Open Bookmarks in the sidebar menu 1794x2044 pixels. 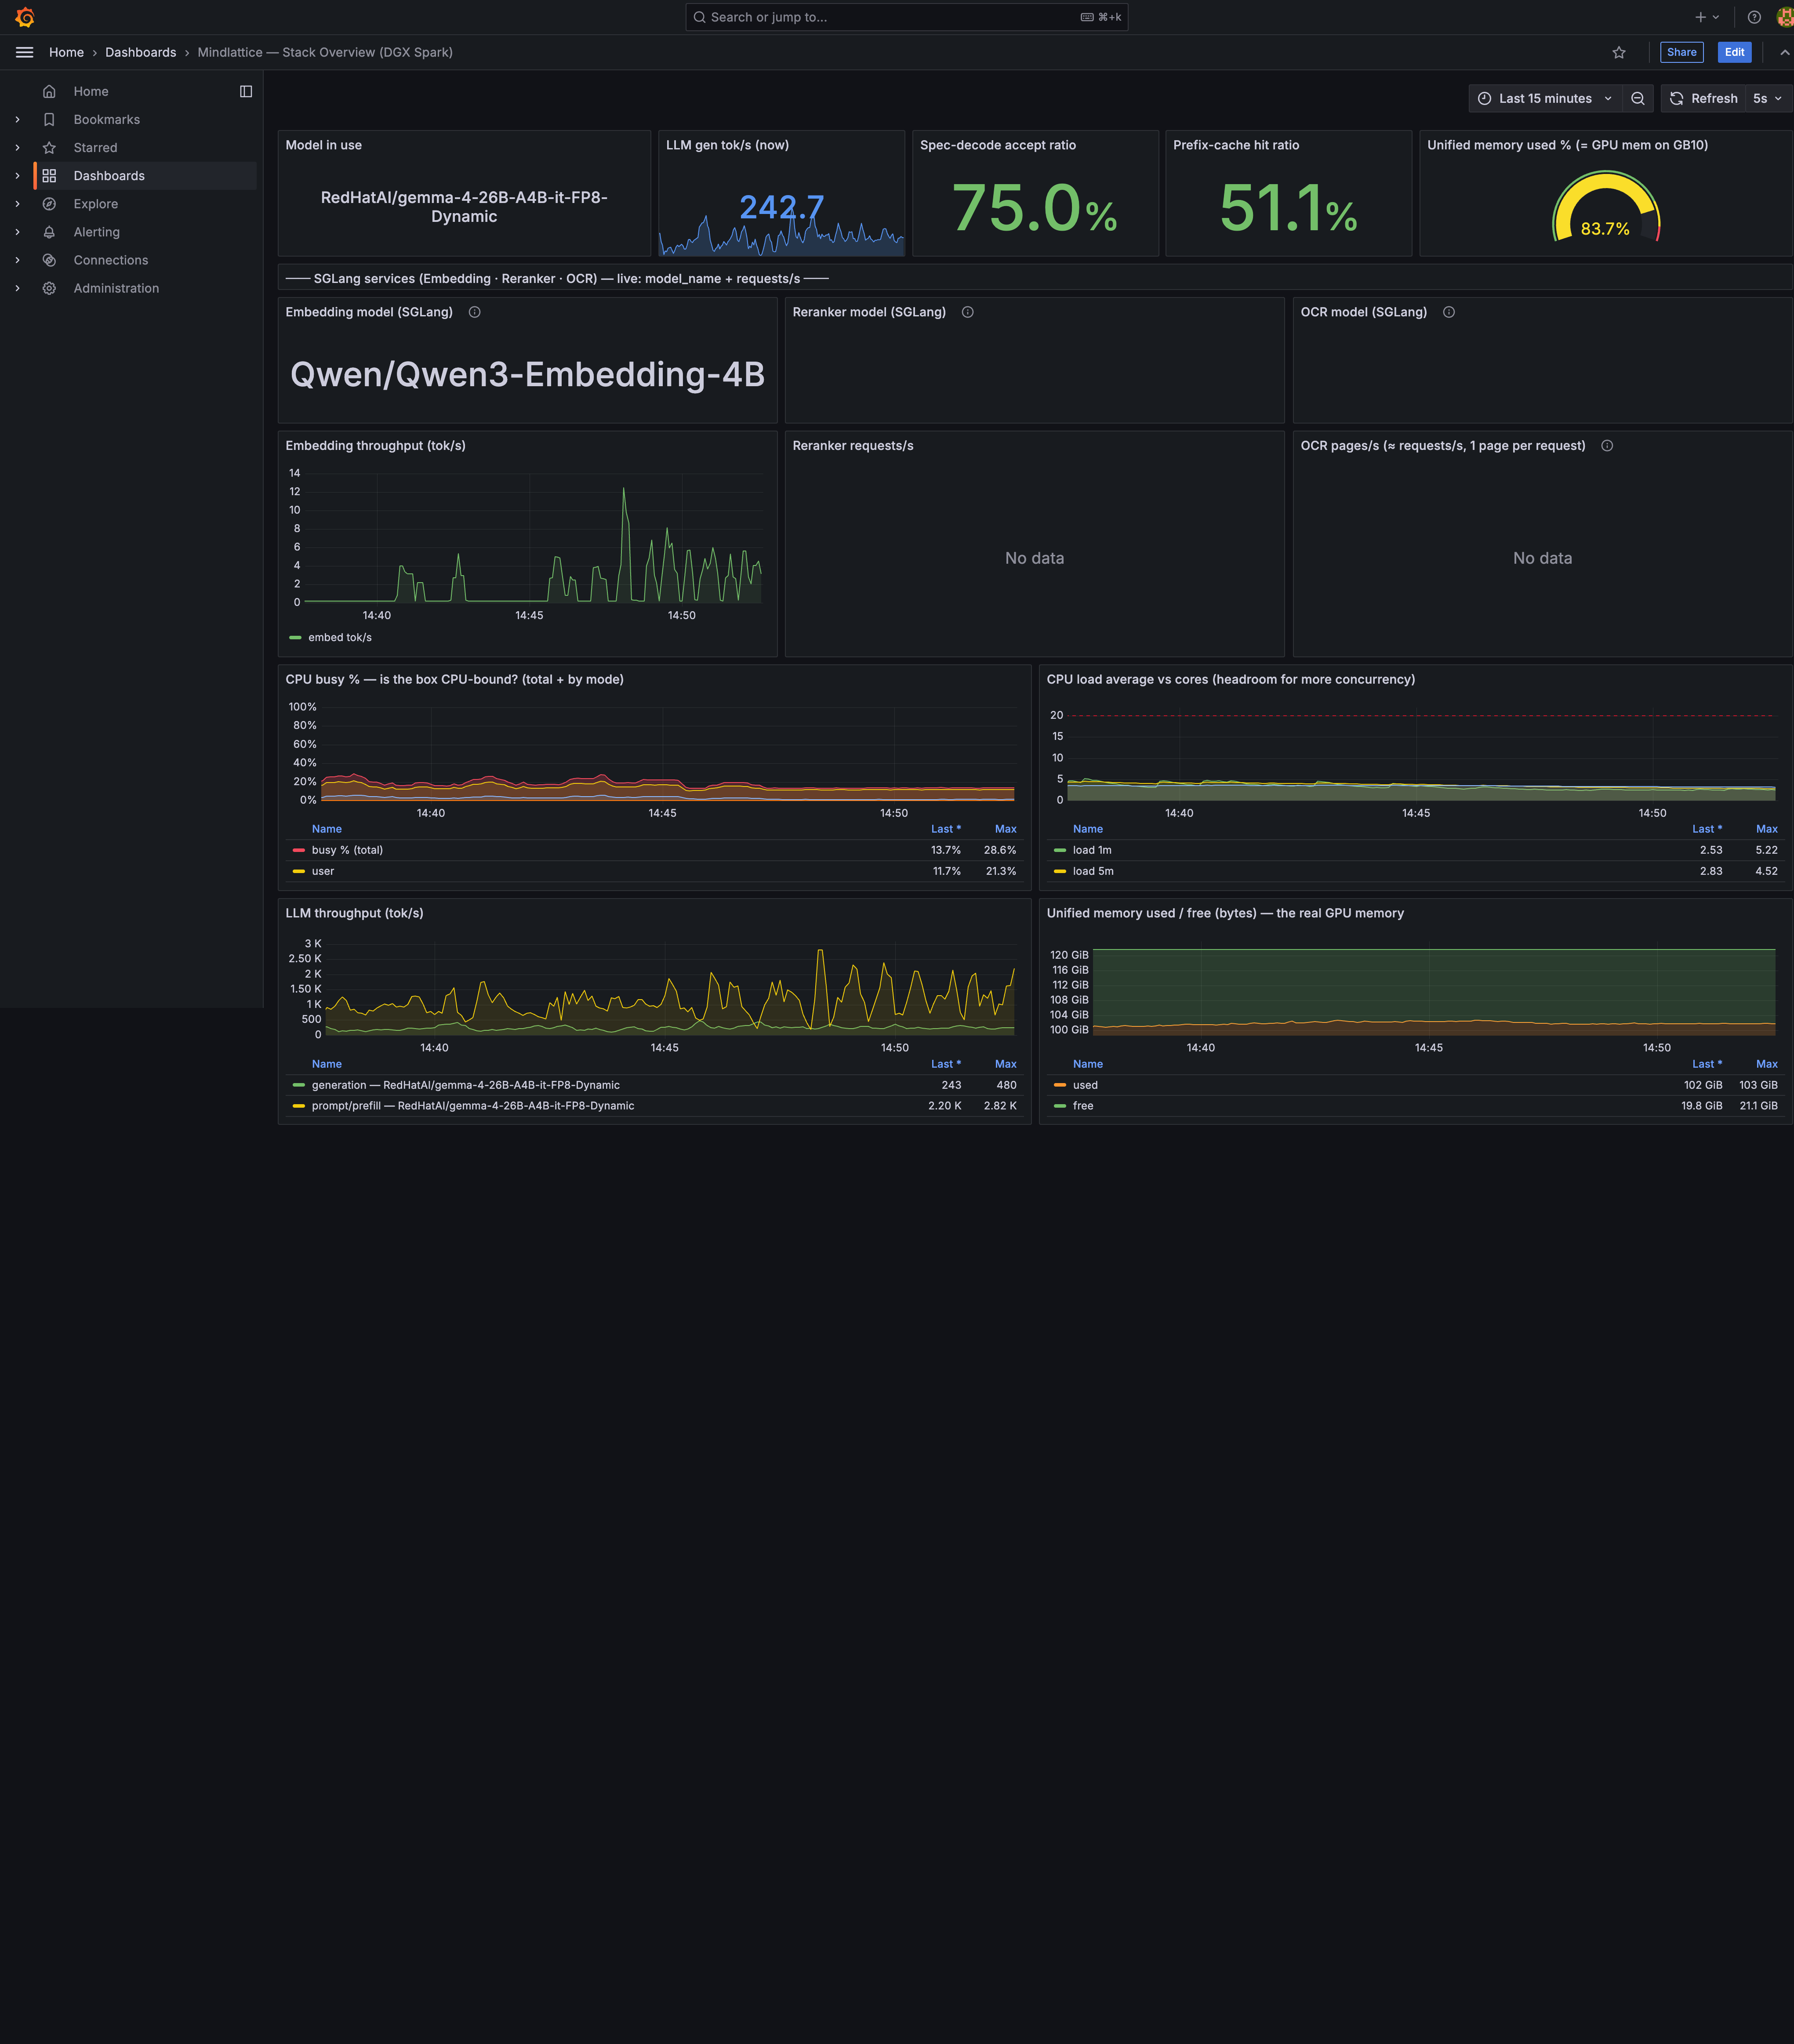tap(107, 119)
